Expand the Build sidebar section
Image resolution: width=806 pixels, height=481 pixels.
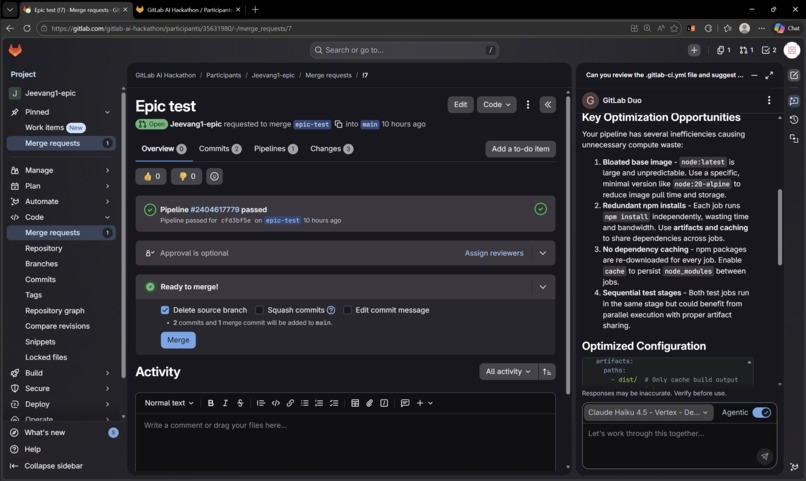pos(61,373)
